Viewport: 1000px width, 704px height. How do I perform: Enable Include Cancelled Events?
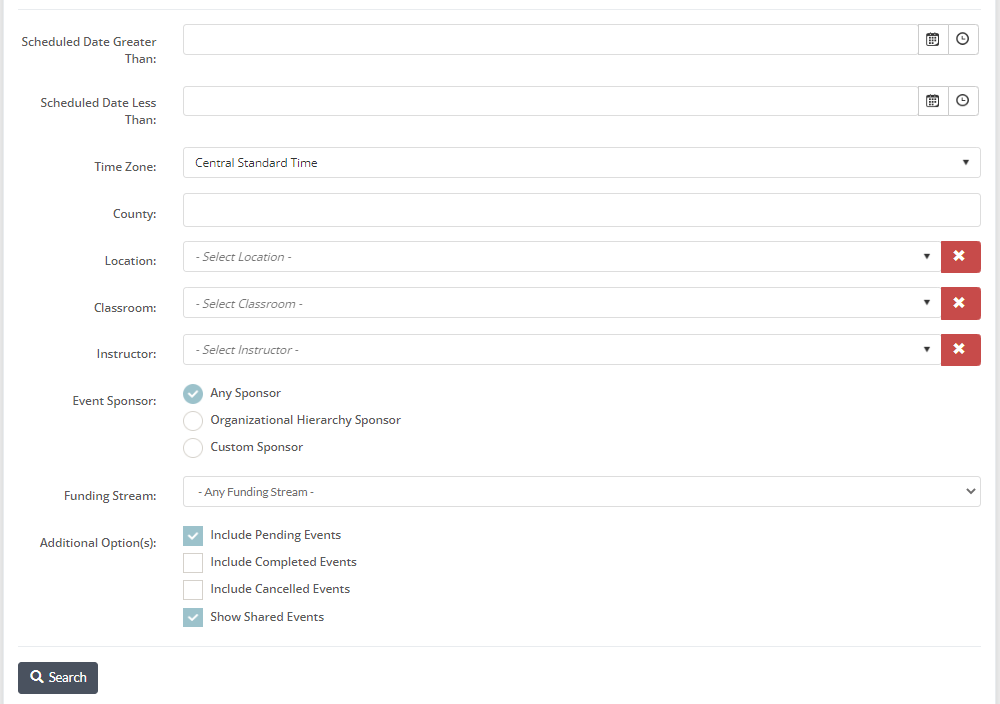[192, 589]
